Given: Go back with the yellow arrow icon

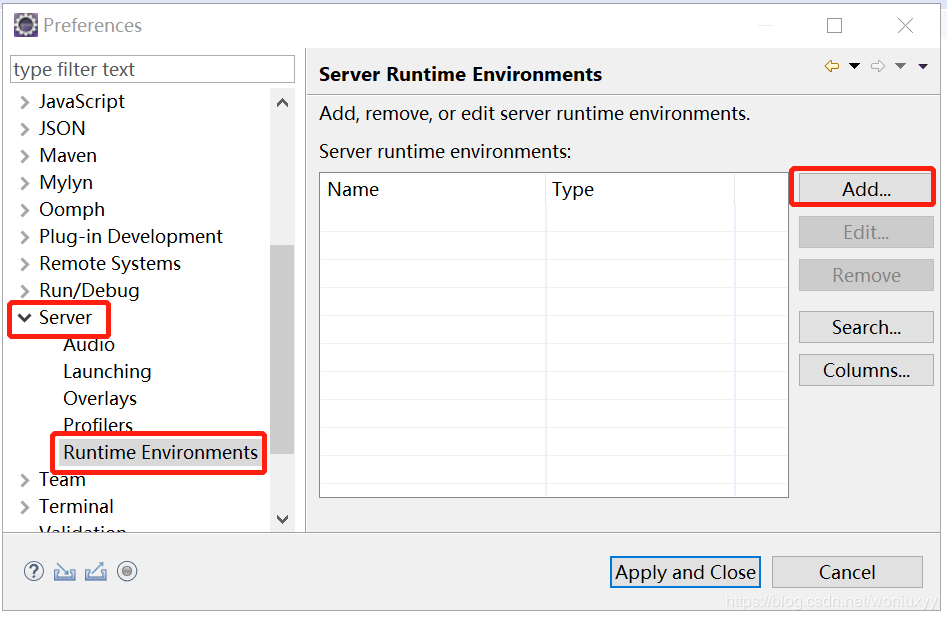Looking at the screenshot, I should pyautogui.click(x=832, y=66).
